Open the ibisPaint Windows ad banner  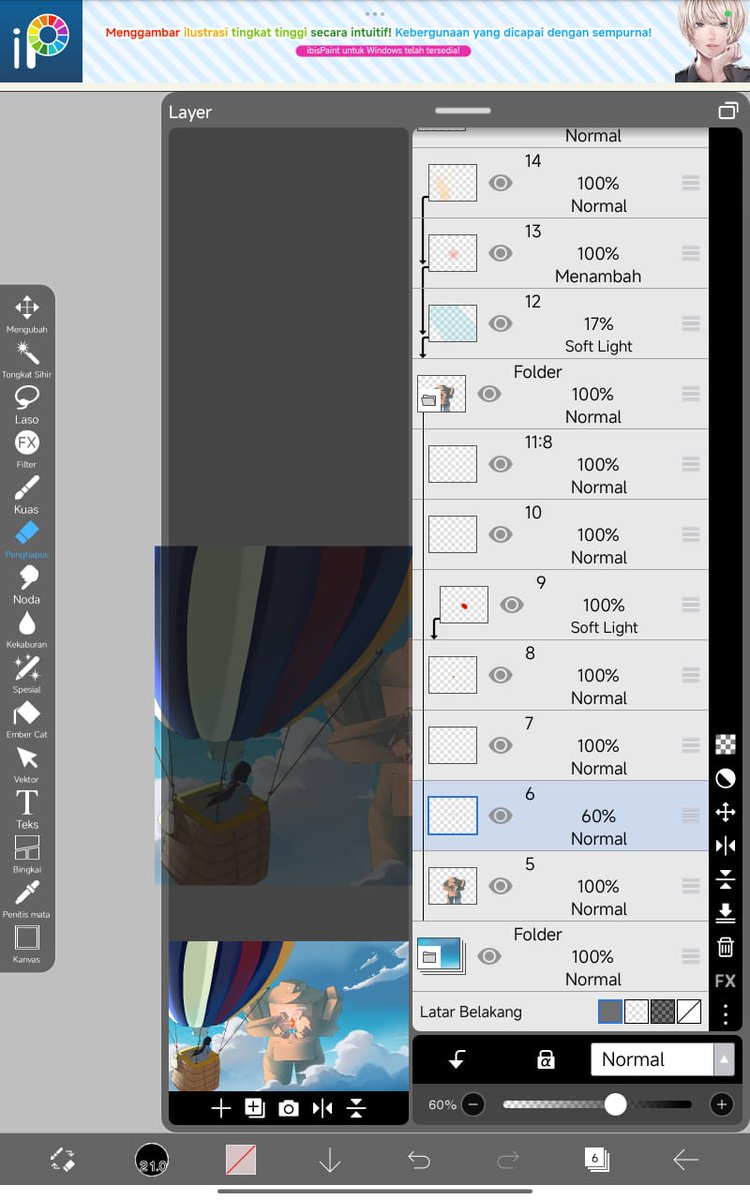click(375, 41)
